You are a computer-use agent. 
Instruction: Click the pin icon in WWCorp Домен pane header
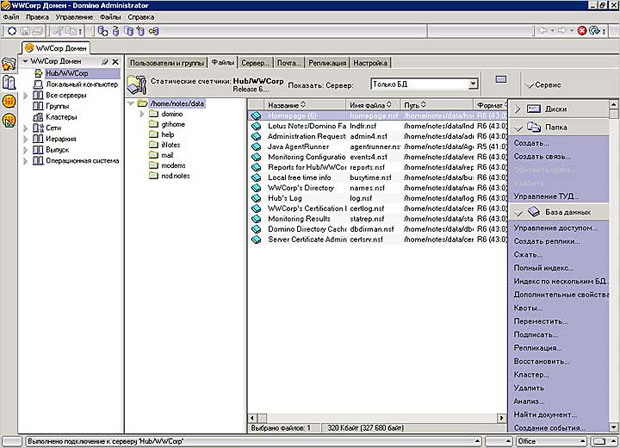coord(105,62)
